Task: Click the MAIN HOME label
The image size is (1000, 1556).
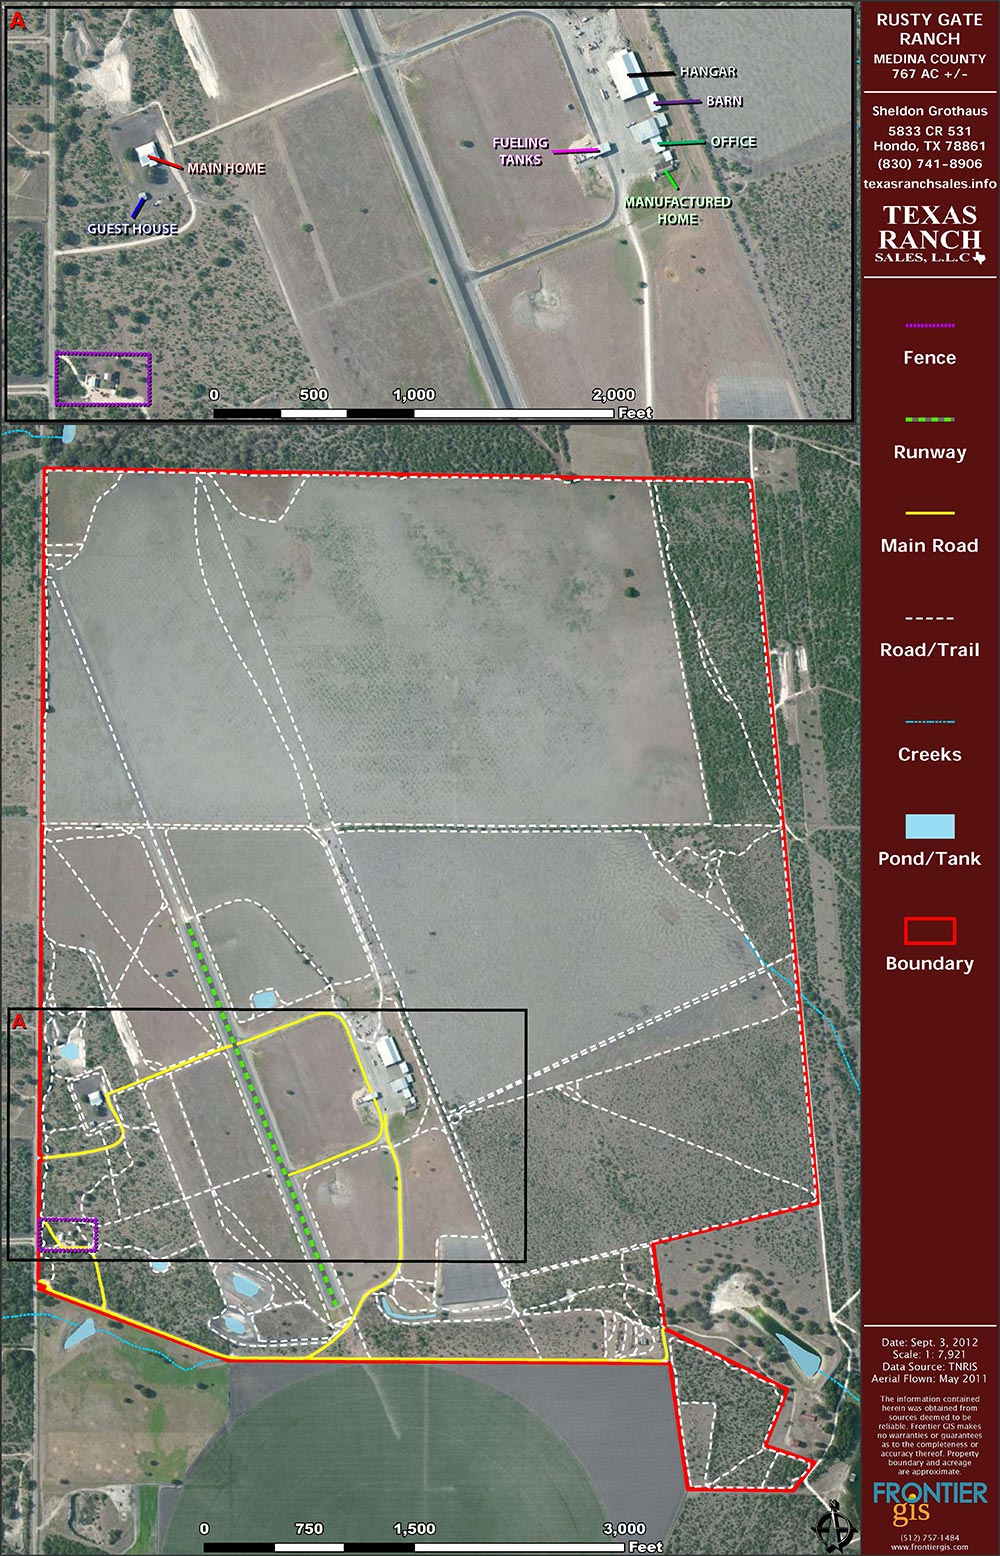Action: [226, 168]
